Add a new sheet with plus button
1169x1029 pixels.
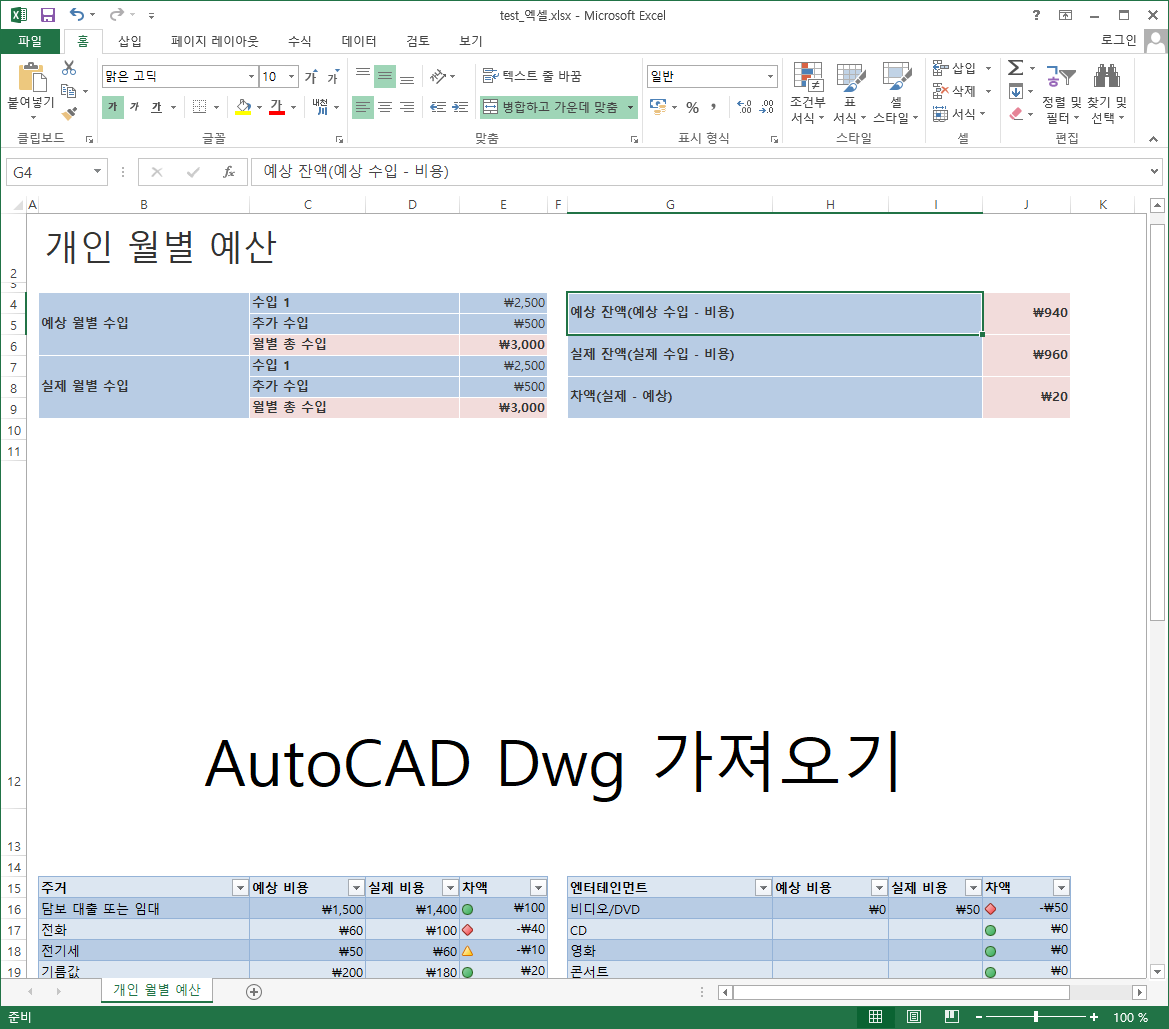coord(254,992)
